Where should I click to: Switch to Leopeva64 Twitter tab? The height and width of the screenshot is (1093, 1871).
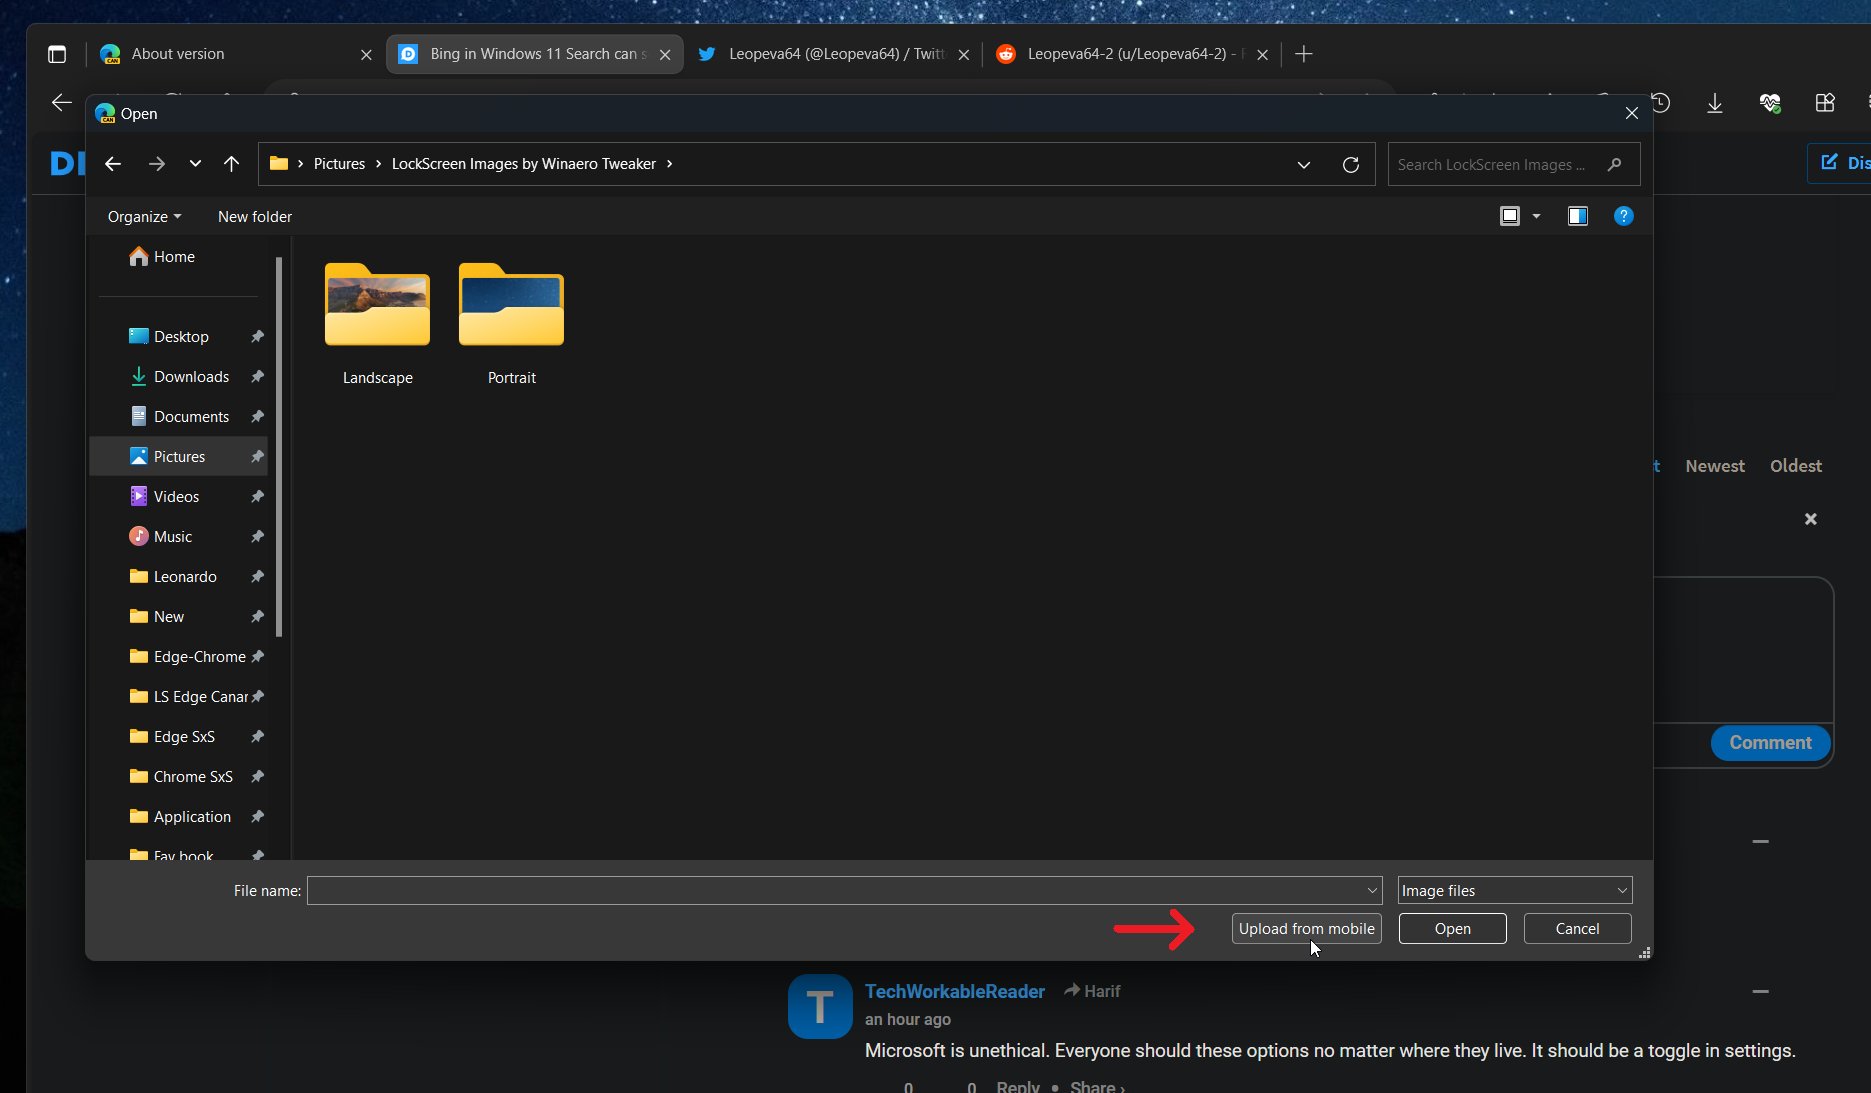pos(833,54)
